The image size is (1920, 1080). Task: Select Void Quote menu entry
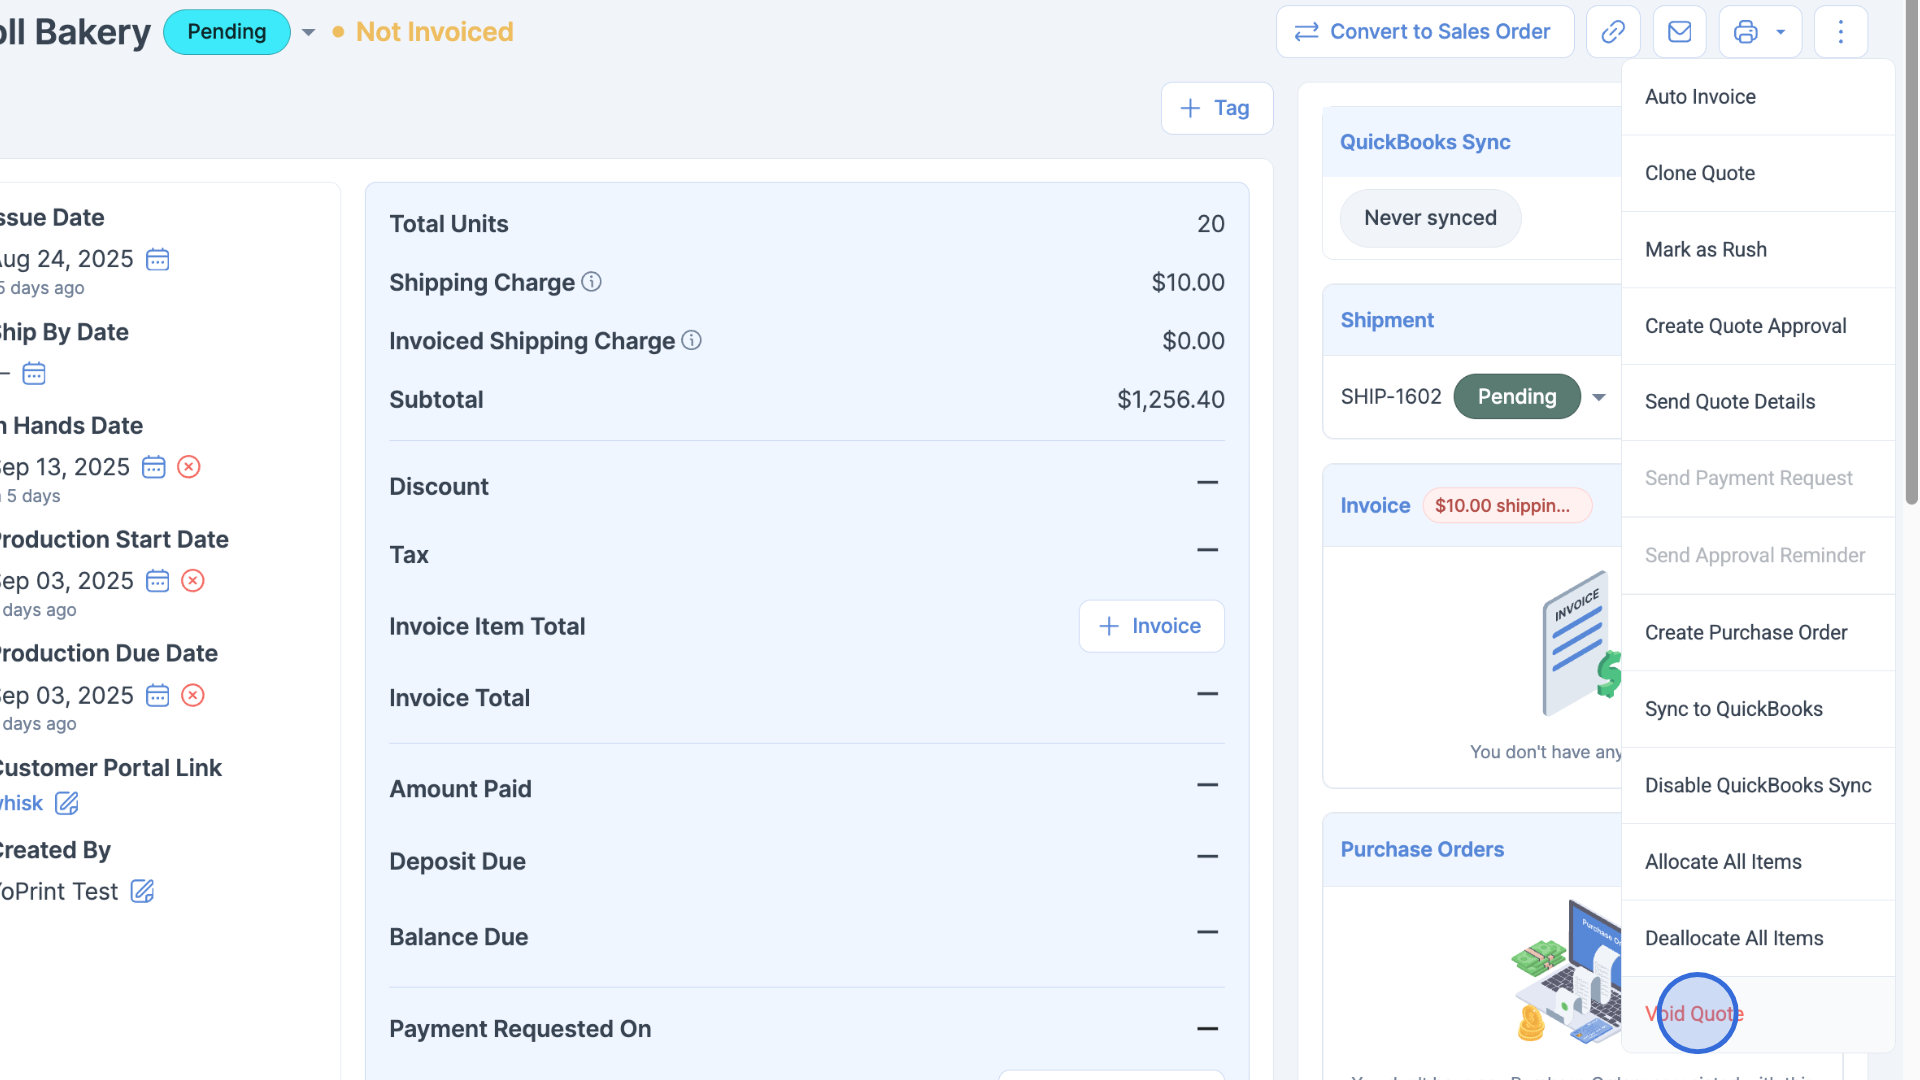point(1695,1014)
